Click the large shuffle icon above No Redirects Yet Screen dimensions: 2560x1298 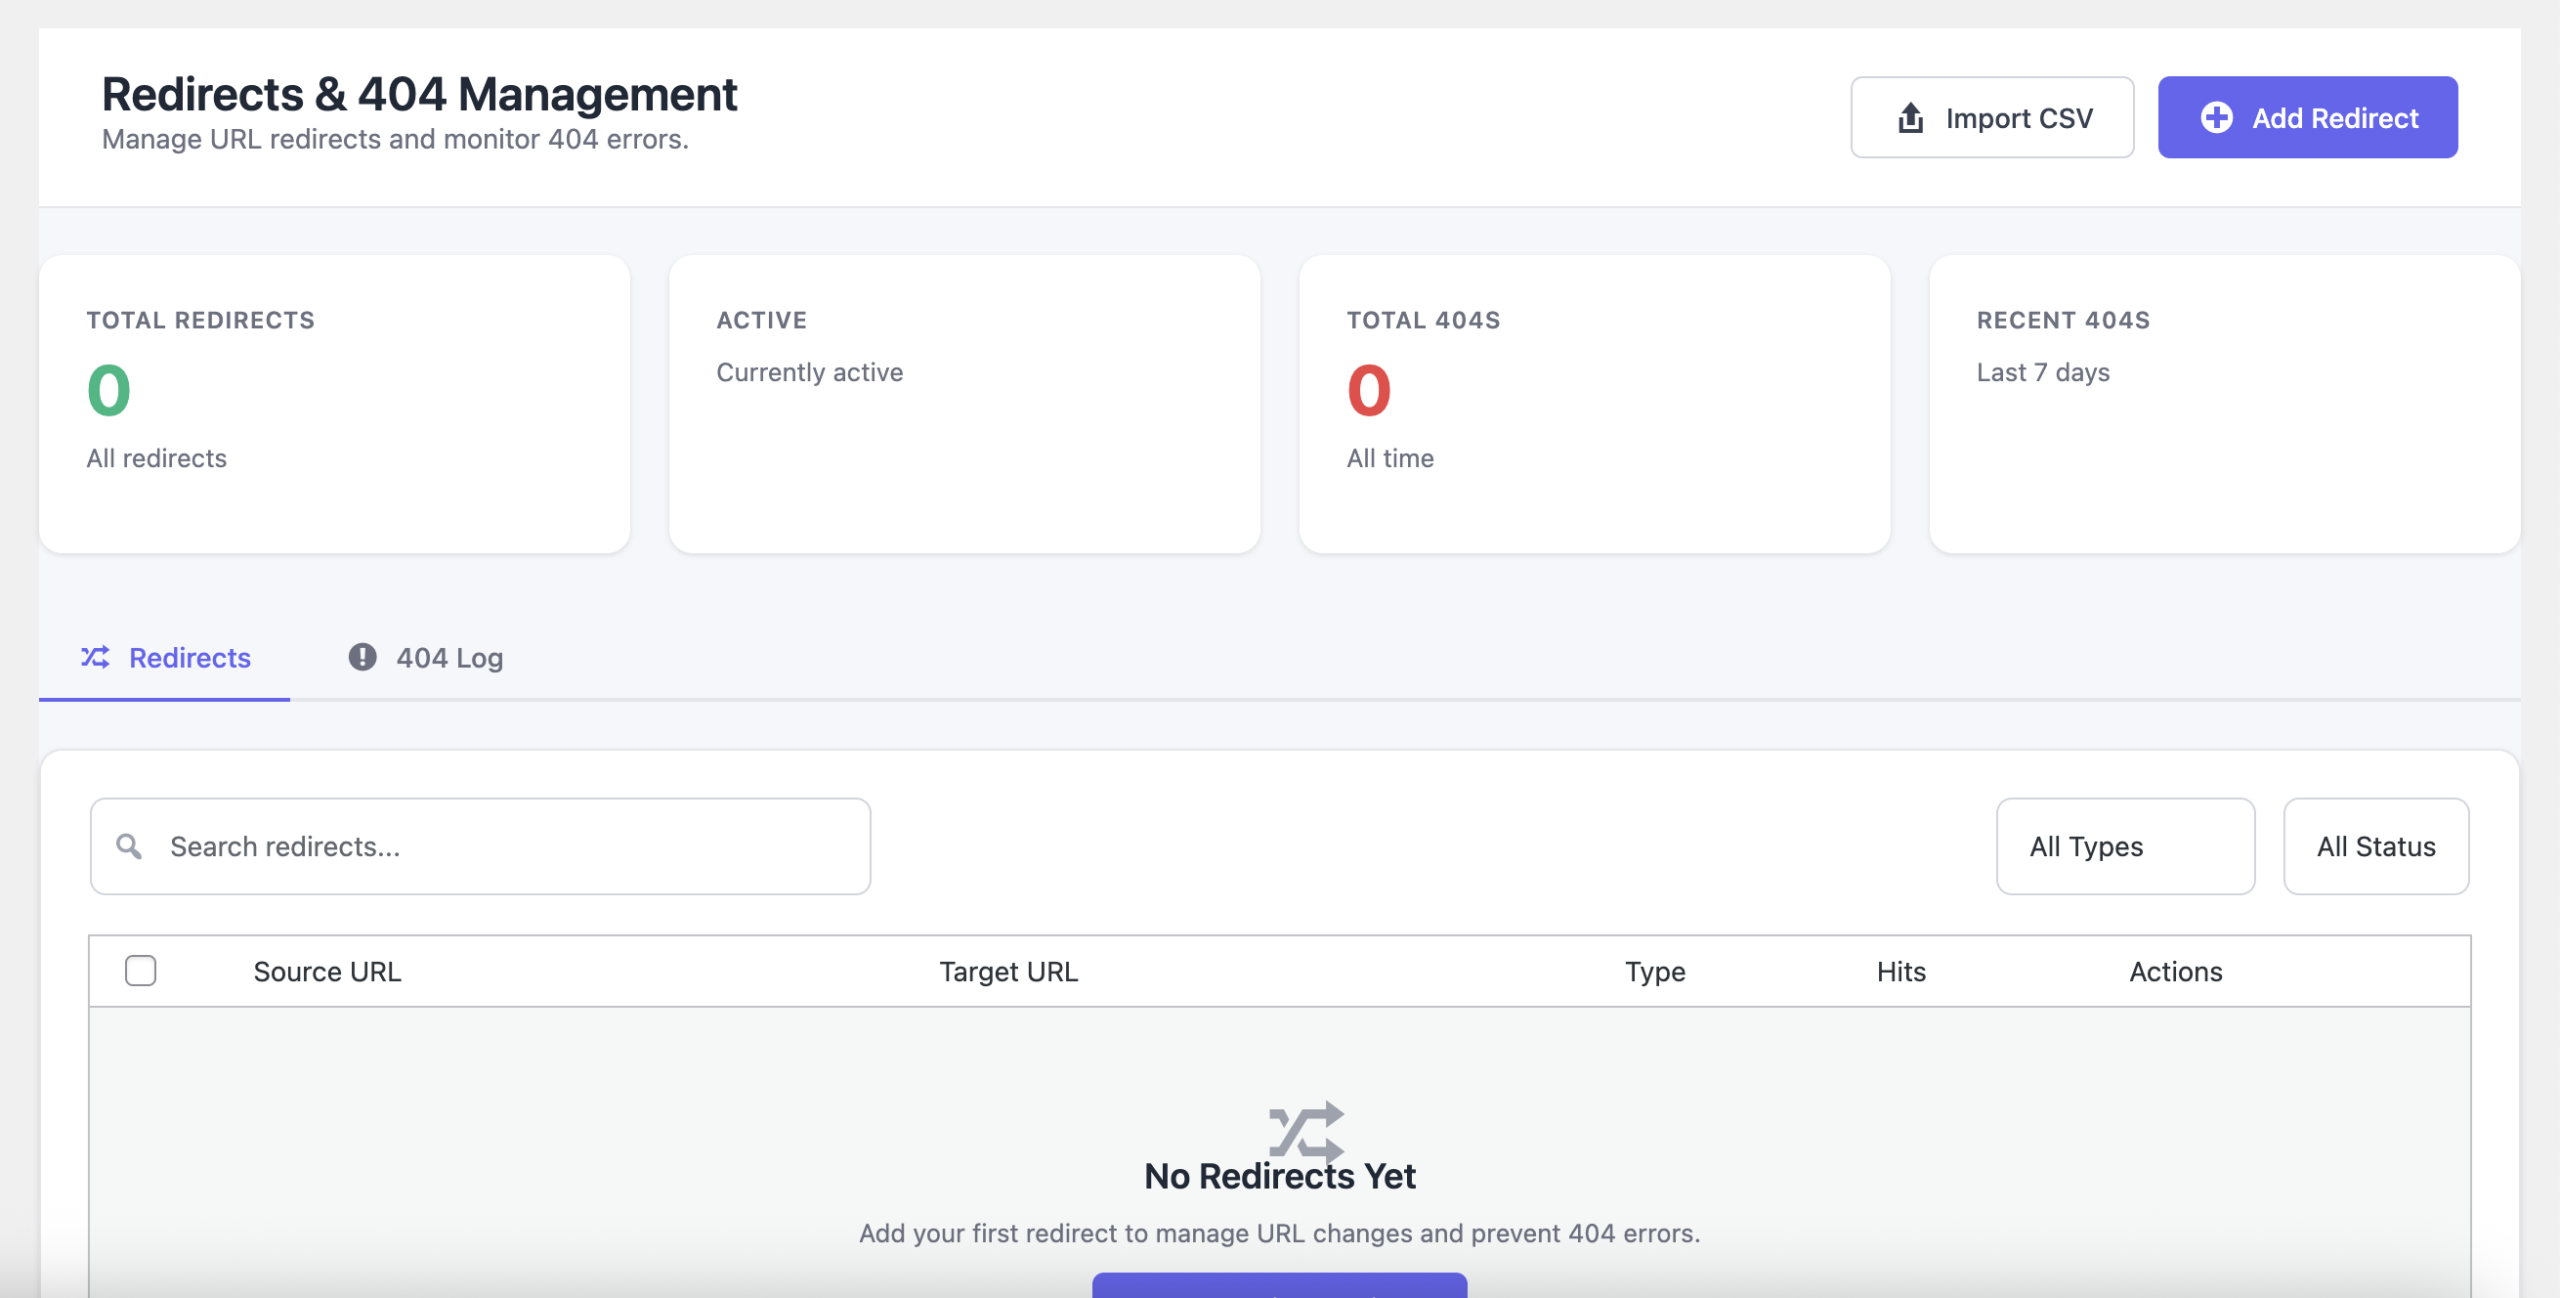click(1305, 1130)
